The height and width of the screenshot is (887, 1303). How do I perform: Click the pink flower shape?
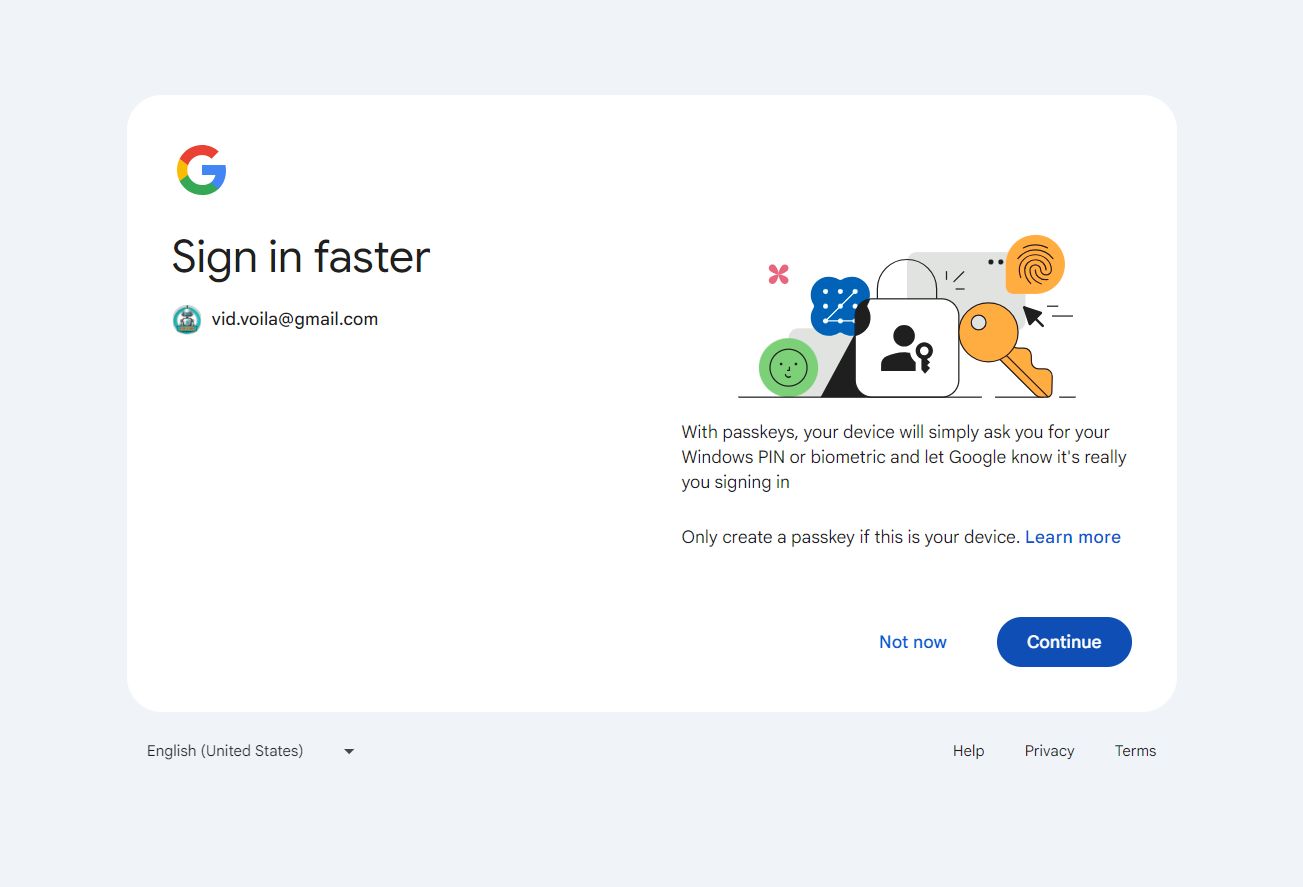(x=778, y=274)
